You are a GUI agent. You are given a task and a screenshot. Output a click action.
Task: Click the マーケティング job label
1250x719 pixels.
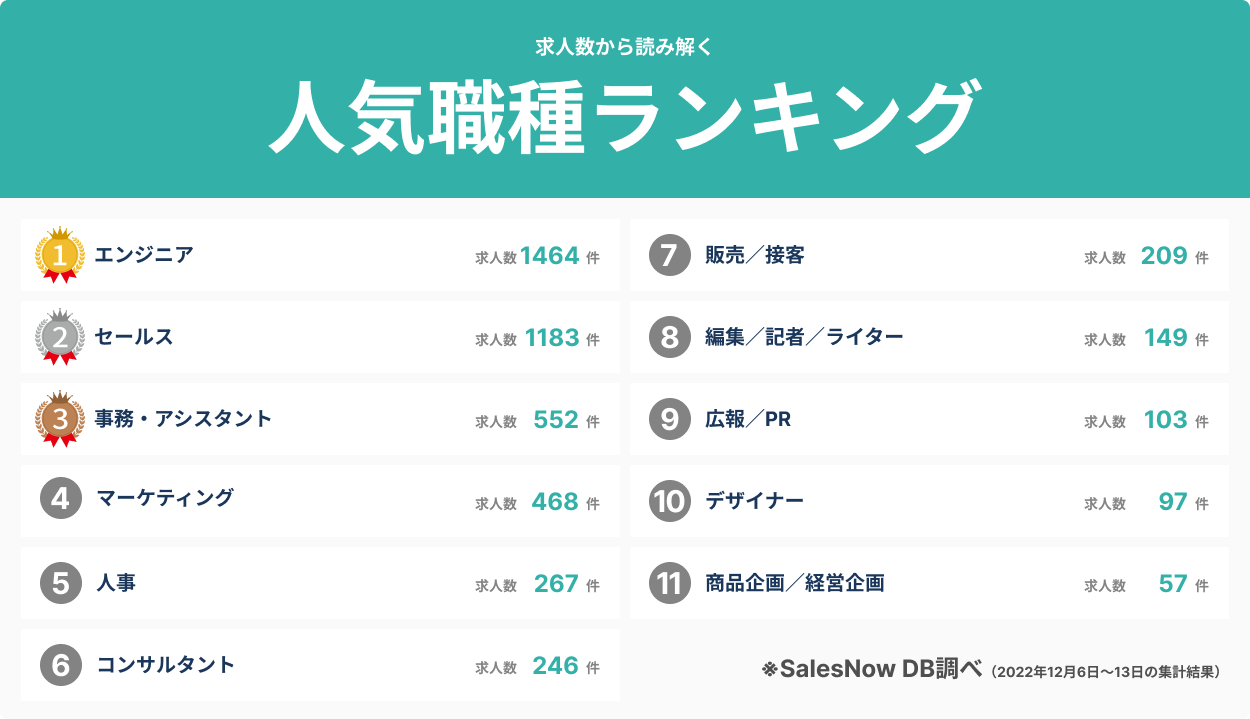tap(165, 499)
